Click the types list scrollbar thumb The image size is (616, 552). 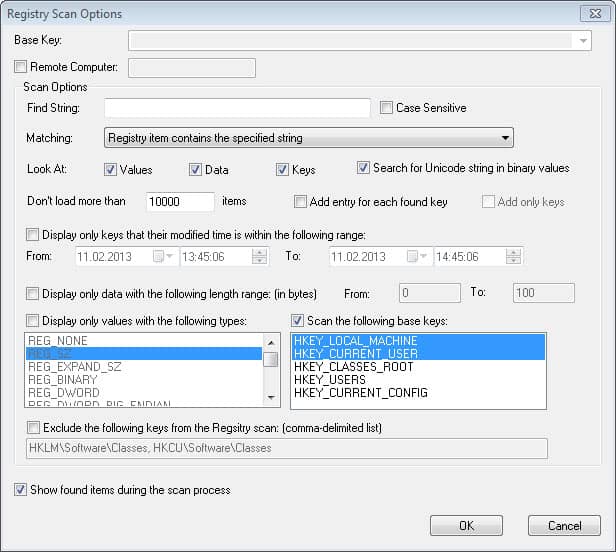click(271, 359)
